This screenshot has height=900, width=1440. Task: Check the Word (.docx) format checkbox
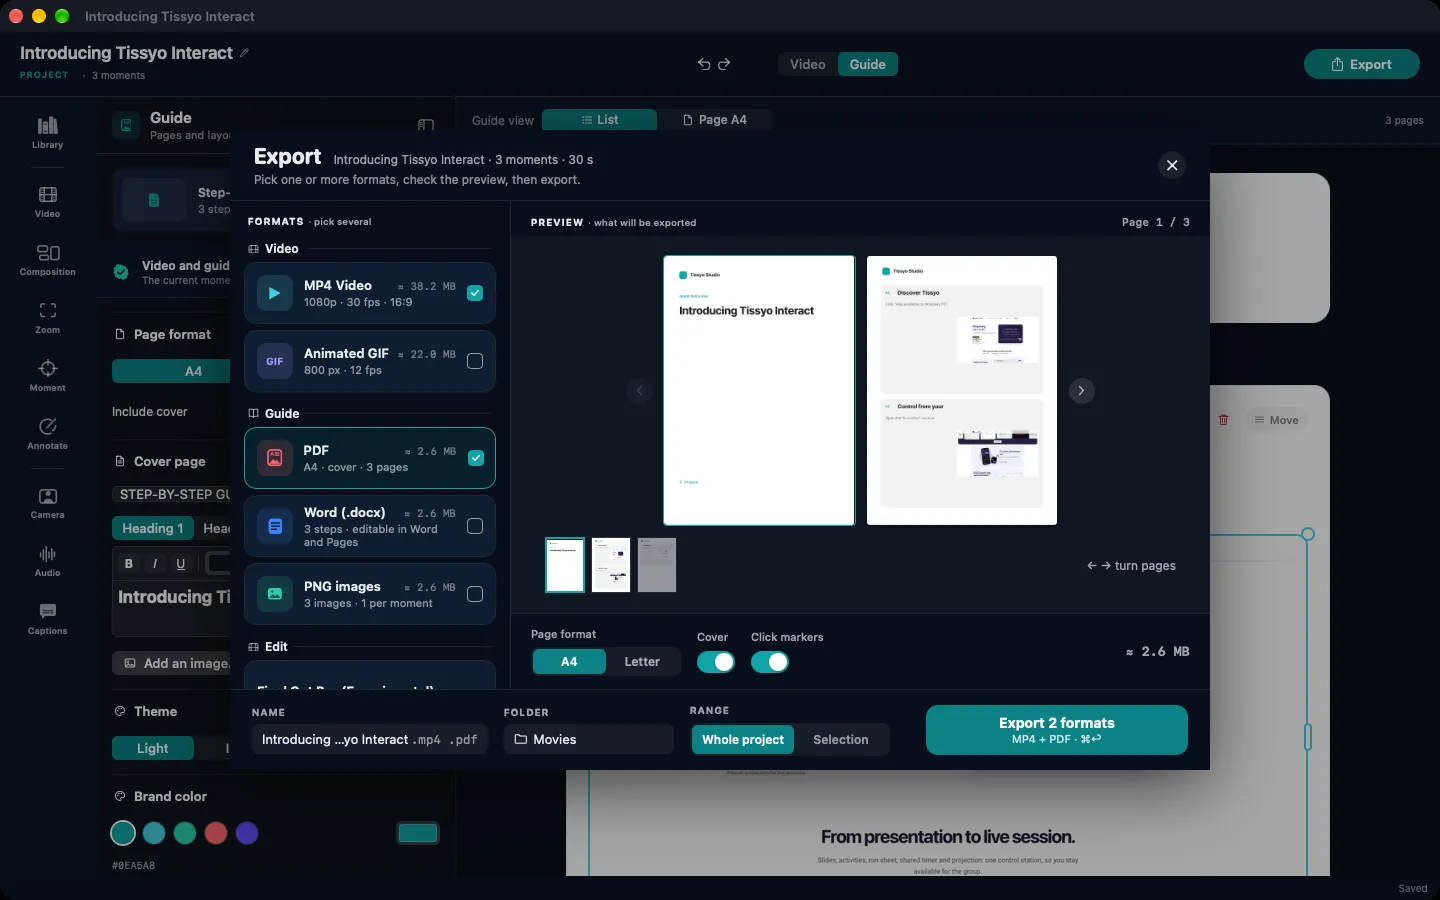475,526
